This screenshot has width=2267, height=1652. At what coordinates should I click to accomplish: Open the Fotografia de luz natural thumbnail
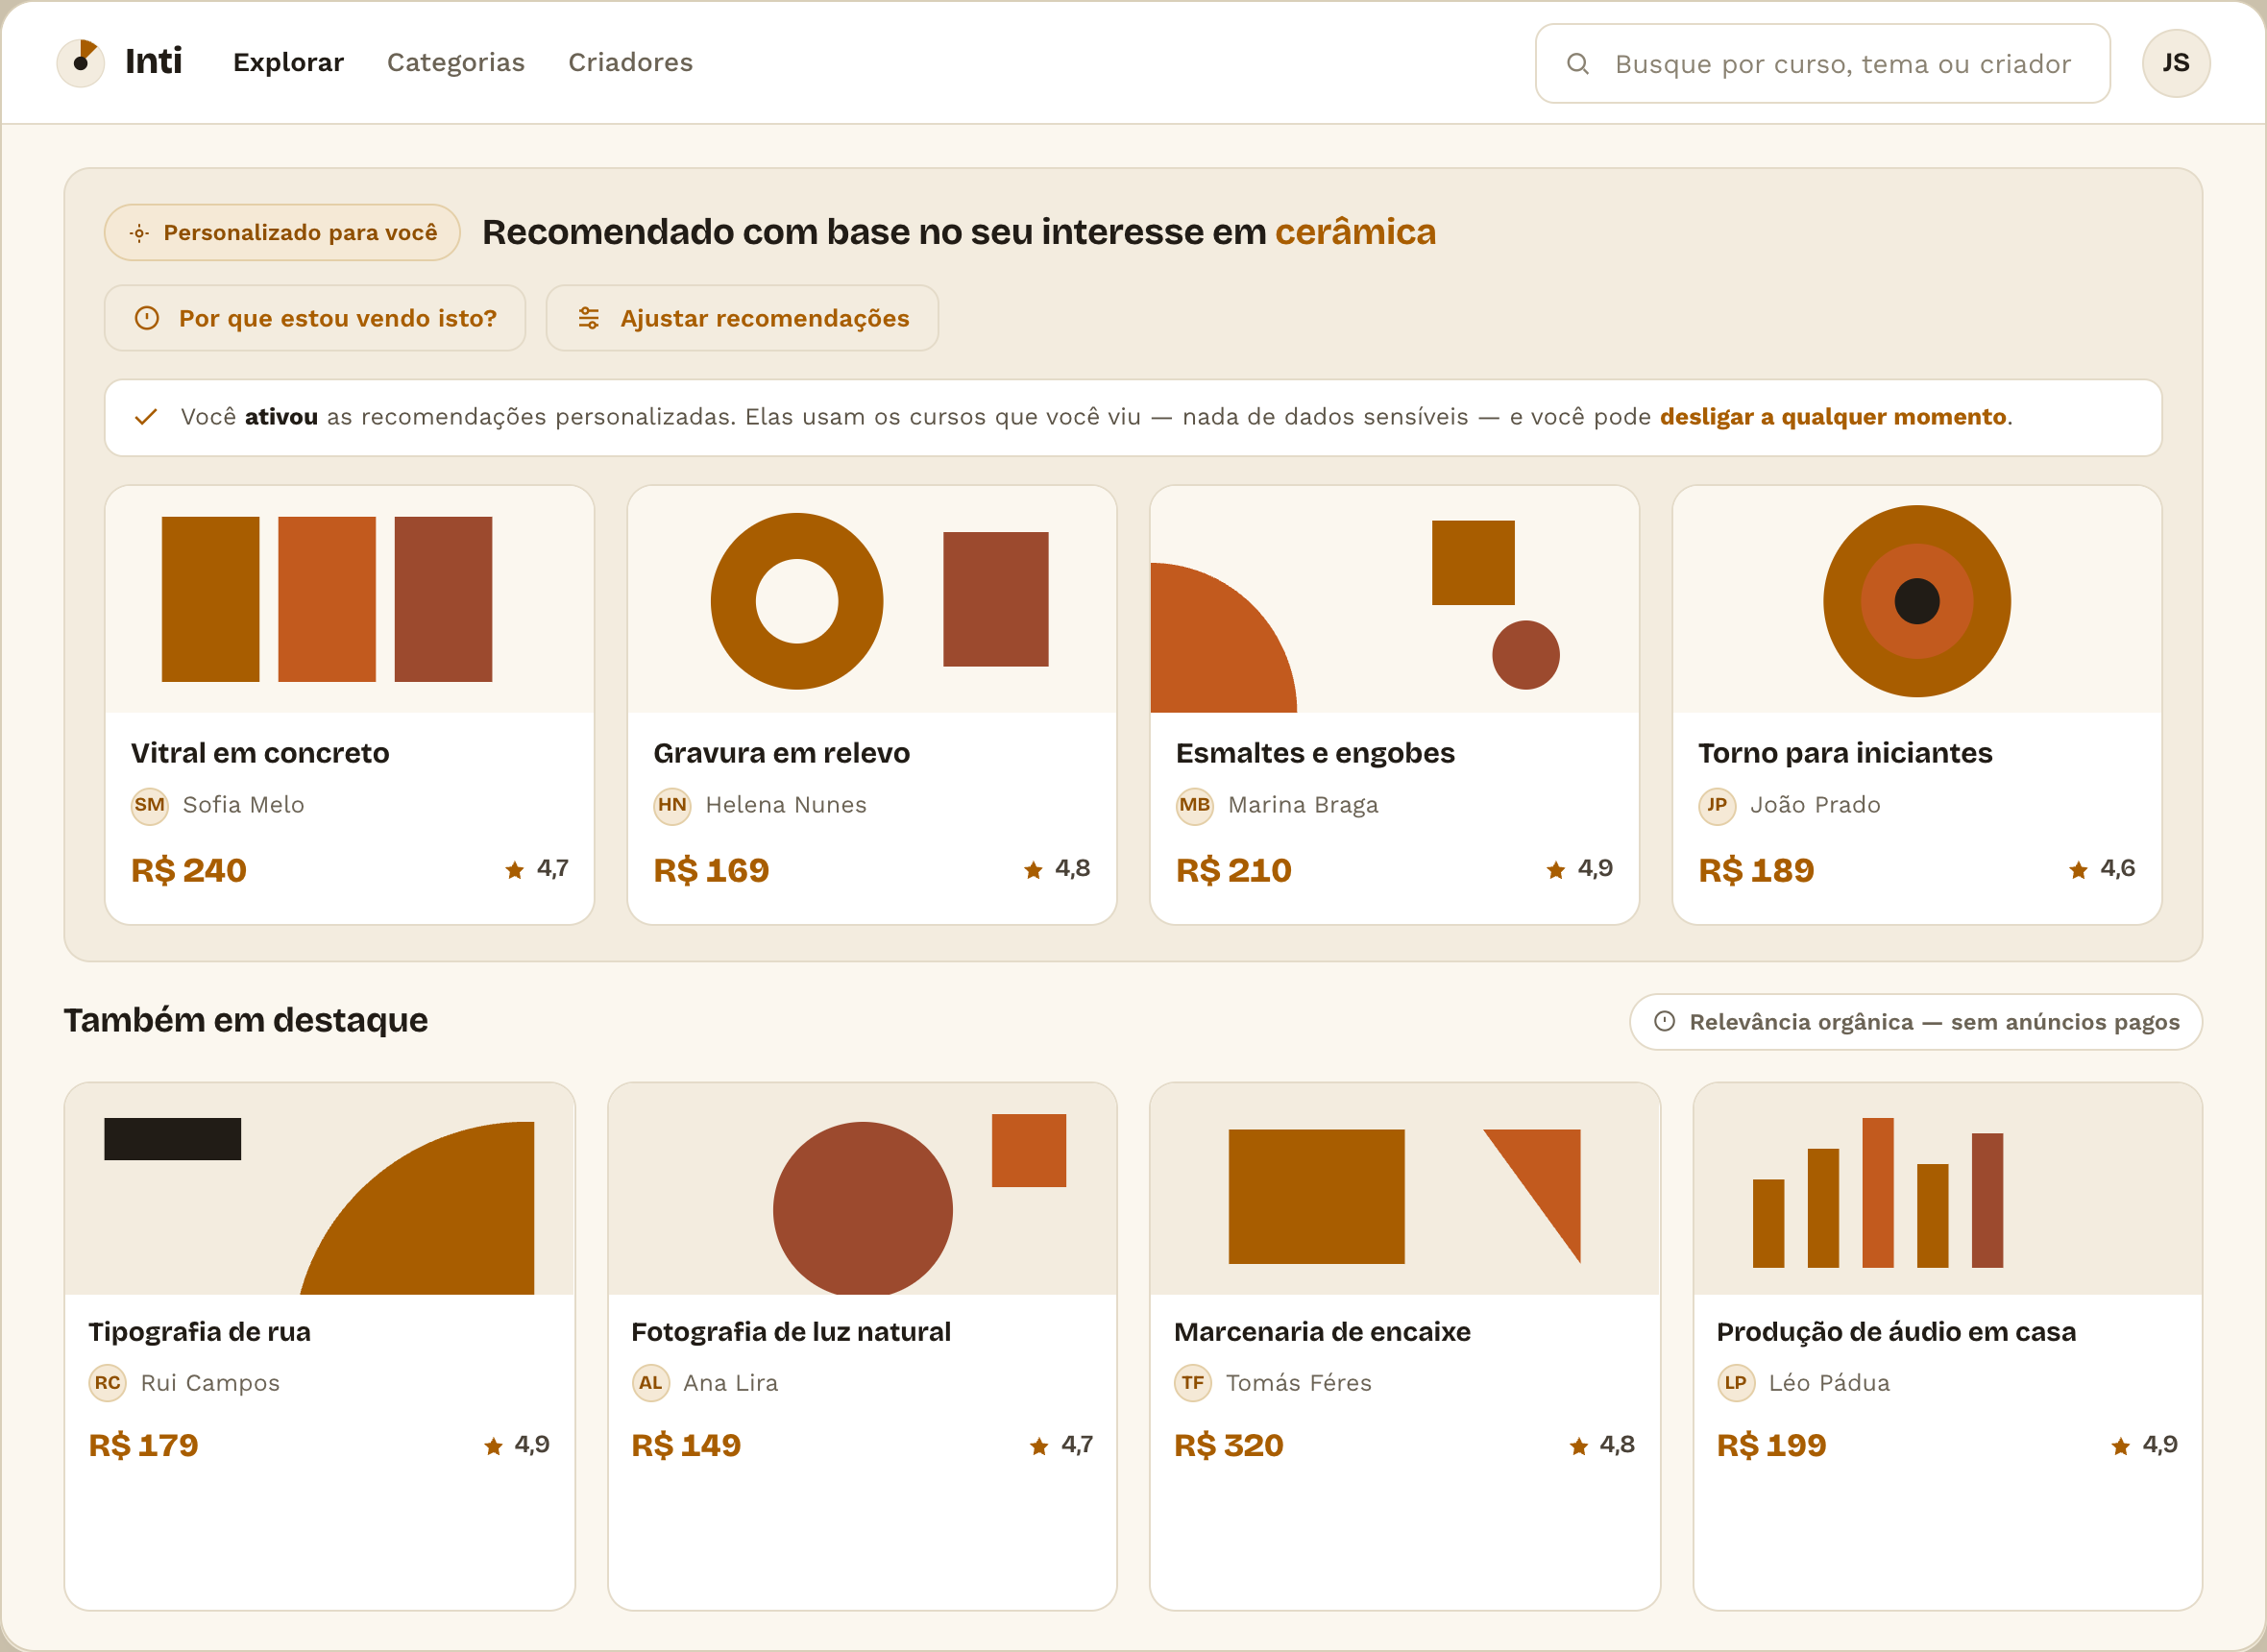pos(863,1190)
